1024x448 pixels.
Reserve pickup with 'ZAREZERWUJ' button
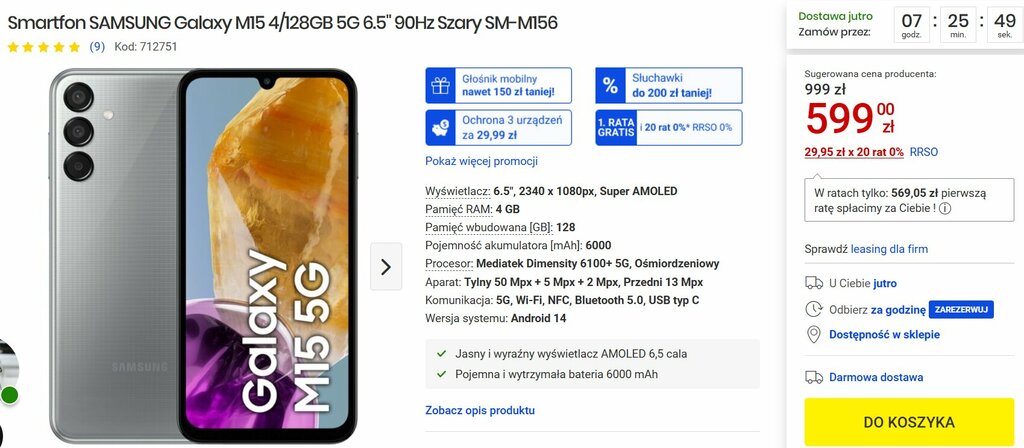pyautogui.click(x=961, y=309)
